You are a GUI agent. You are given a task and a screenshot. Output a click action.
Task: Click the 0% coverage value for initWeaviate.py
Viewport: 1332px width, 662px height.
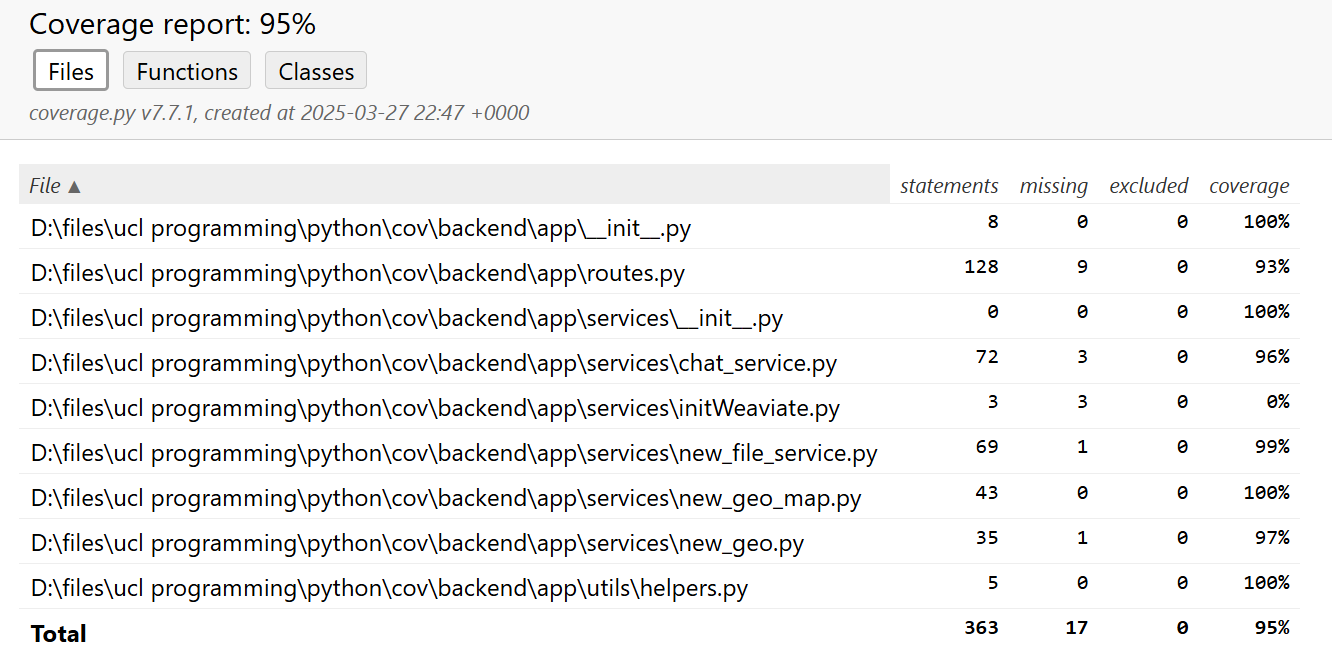[x=1277, y=401]
